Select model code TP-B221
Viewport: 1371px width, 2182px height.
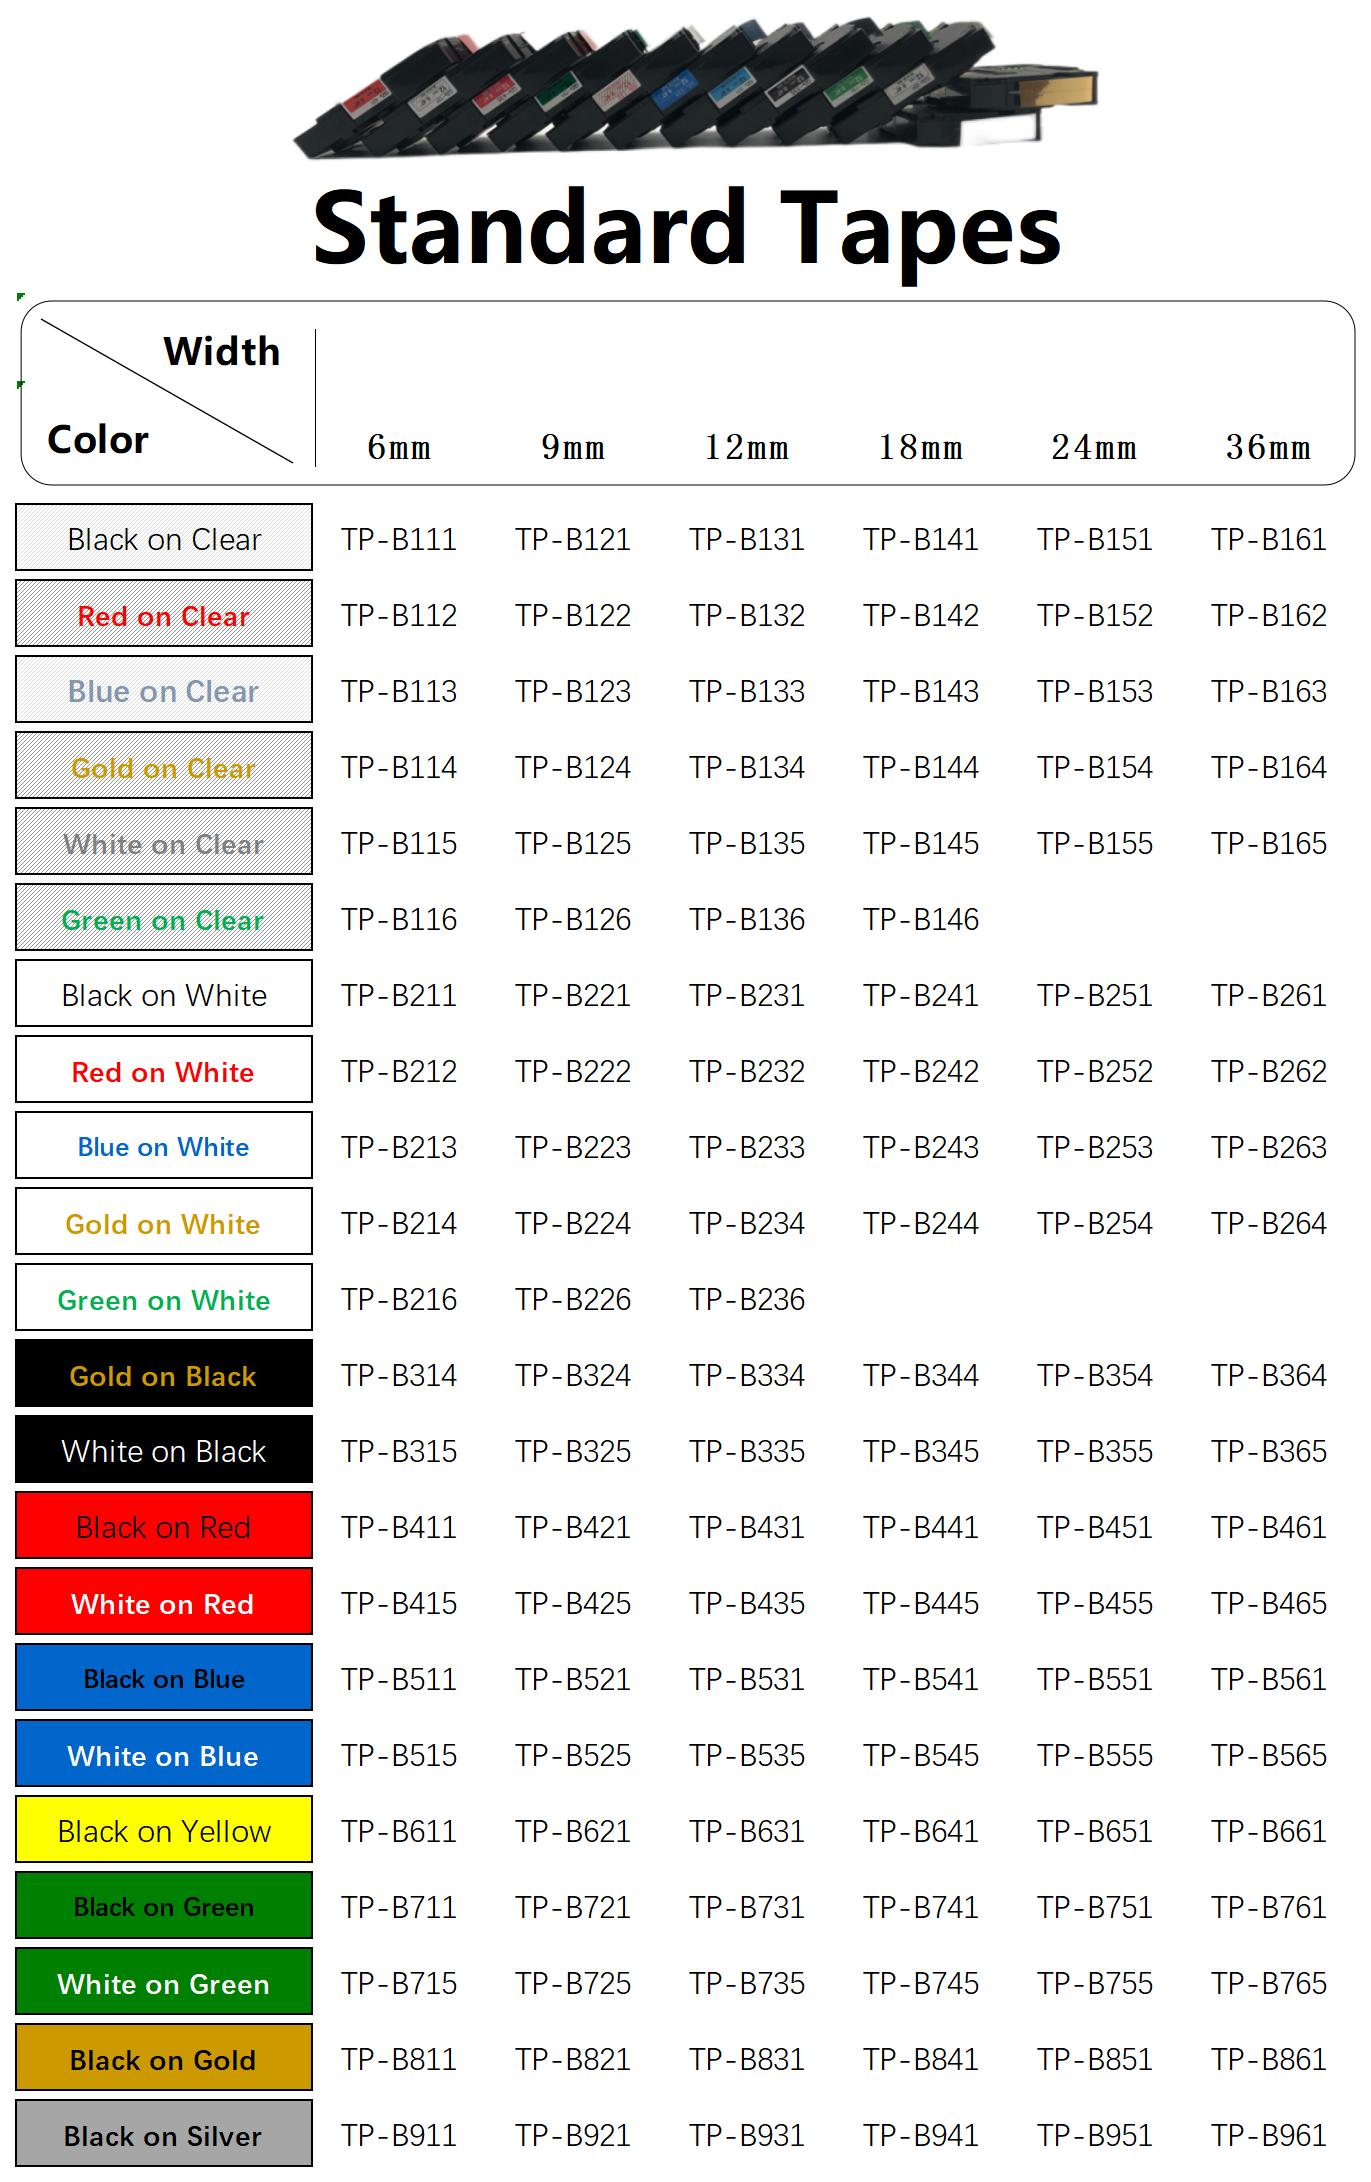(573, 995)
